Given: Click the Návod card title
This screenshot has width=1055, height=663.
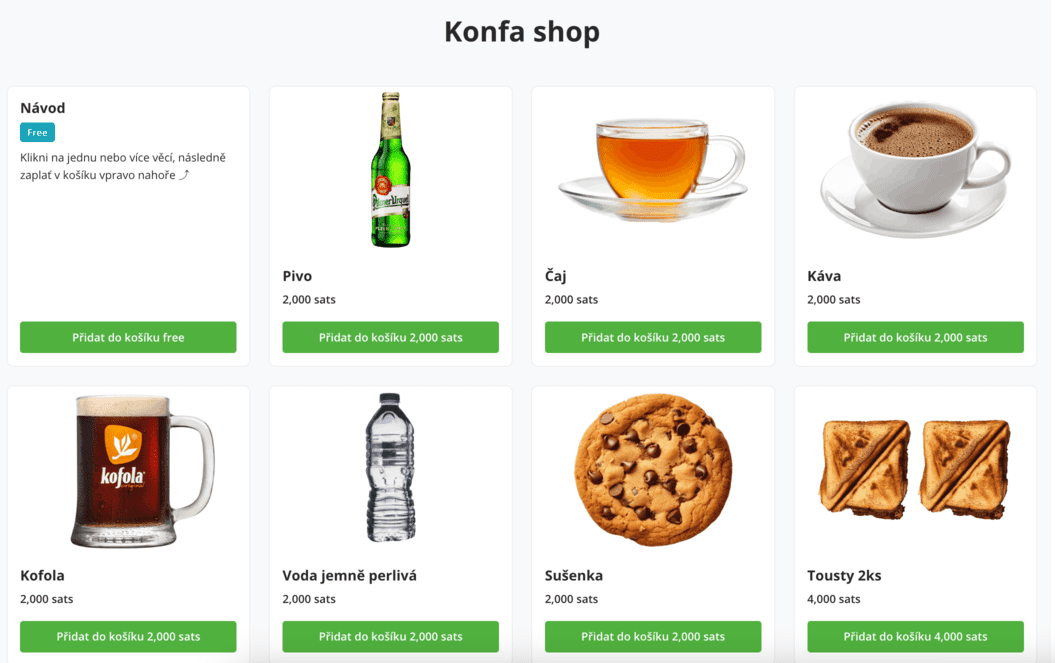Looking at the screenshot, I should 43,108.
